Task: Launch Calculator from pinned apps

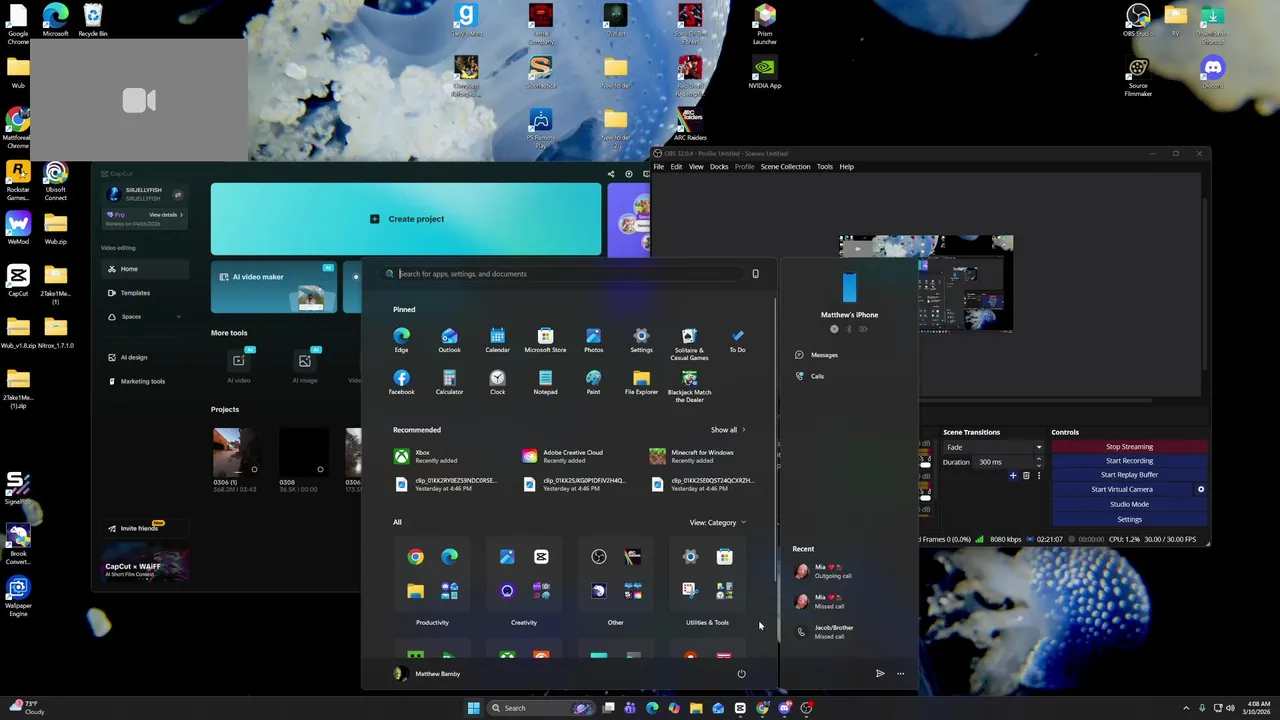Action: pos(449,382)
